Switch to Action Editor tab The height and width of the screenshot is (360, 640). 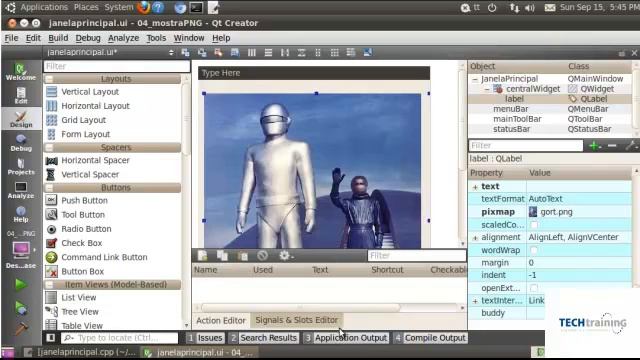click(x=221, y=320)
